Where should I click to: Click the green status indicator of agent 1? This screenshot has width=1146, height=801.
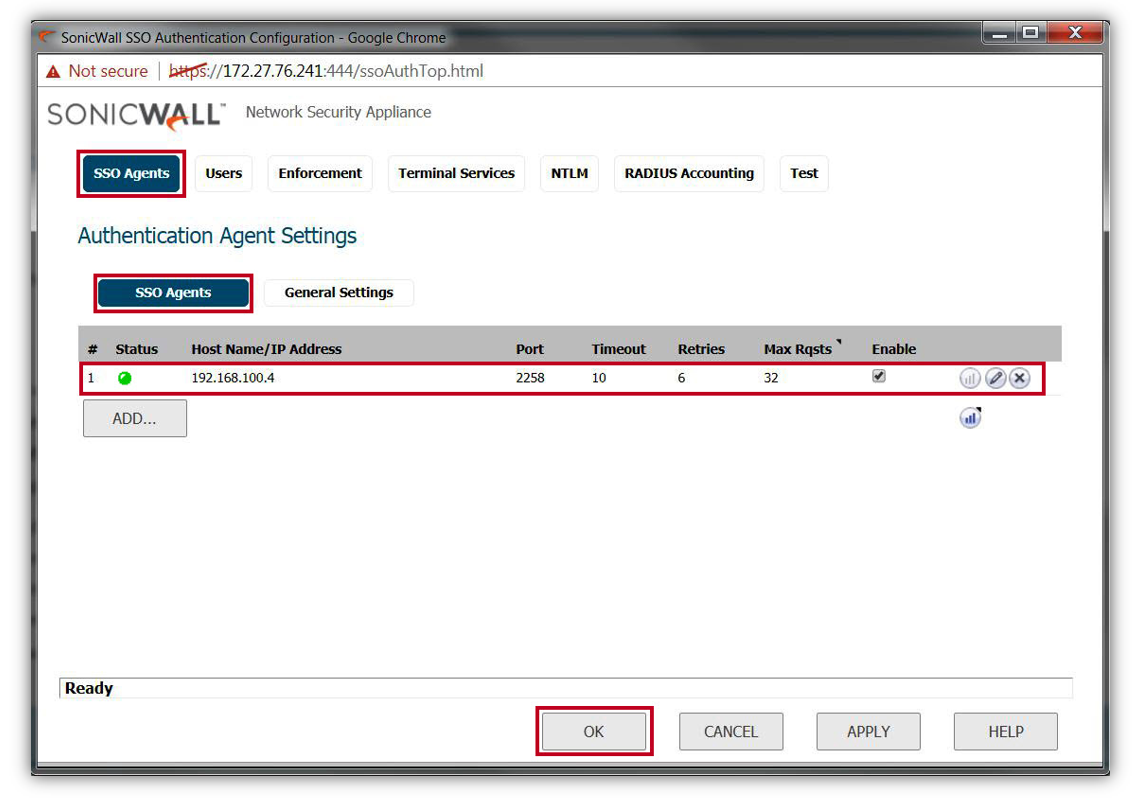pos(125,378)
